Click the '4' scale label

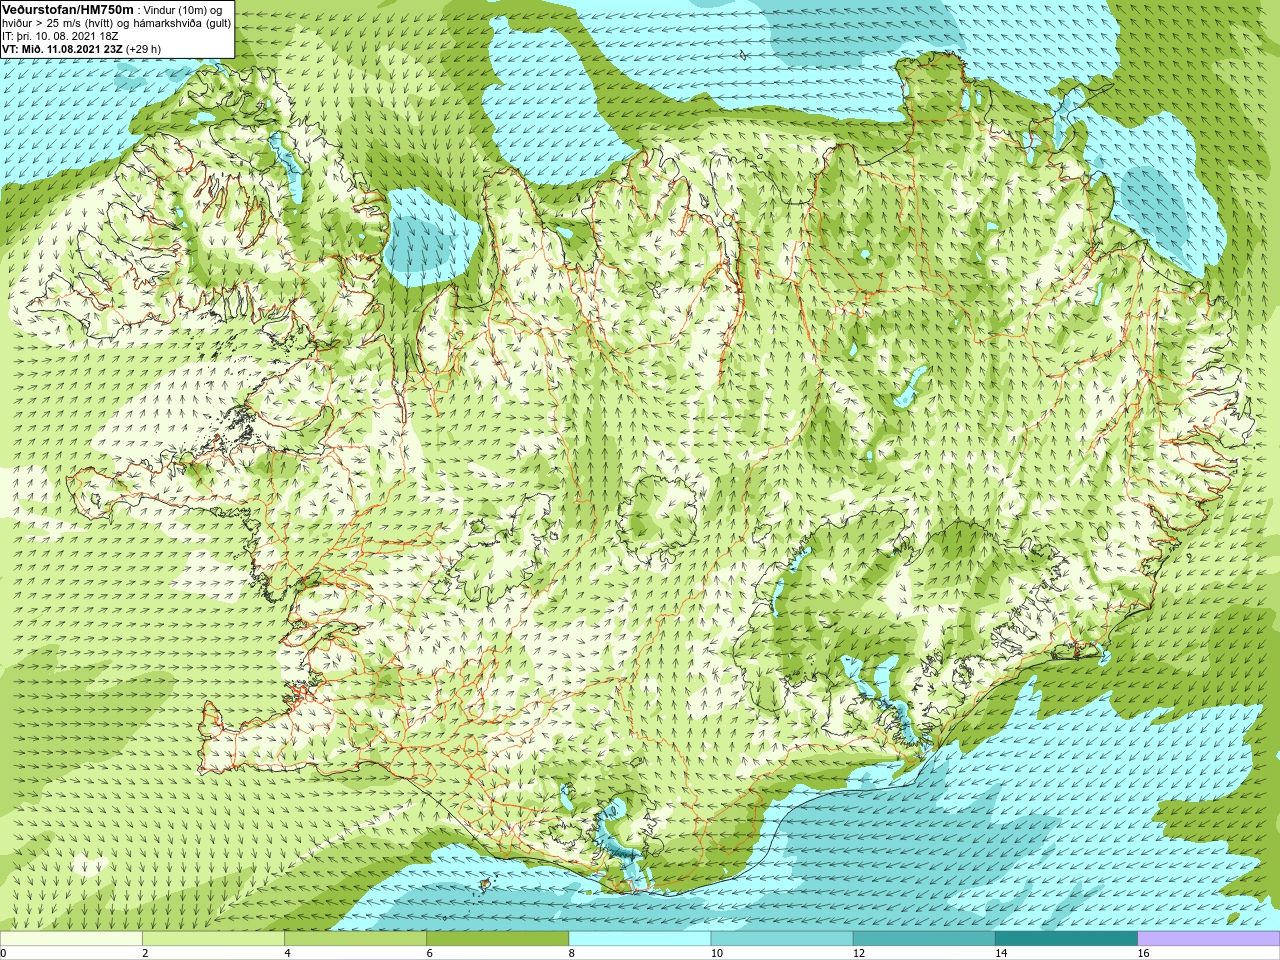coord(287,953)
